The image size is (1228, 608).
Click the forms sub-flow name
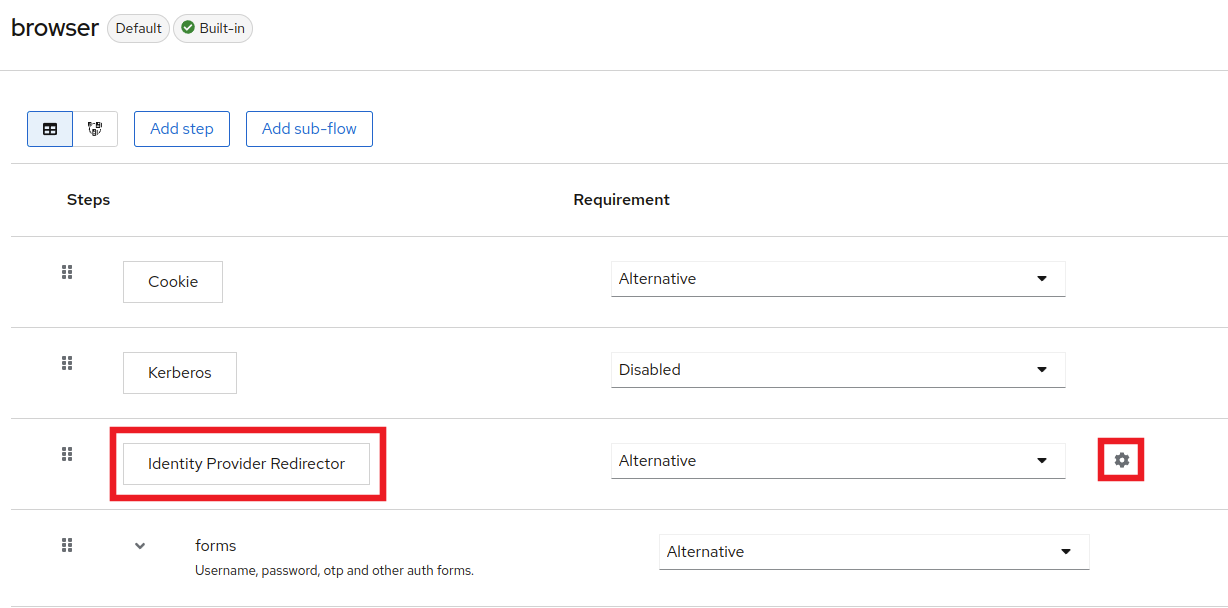click(216, 546)
